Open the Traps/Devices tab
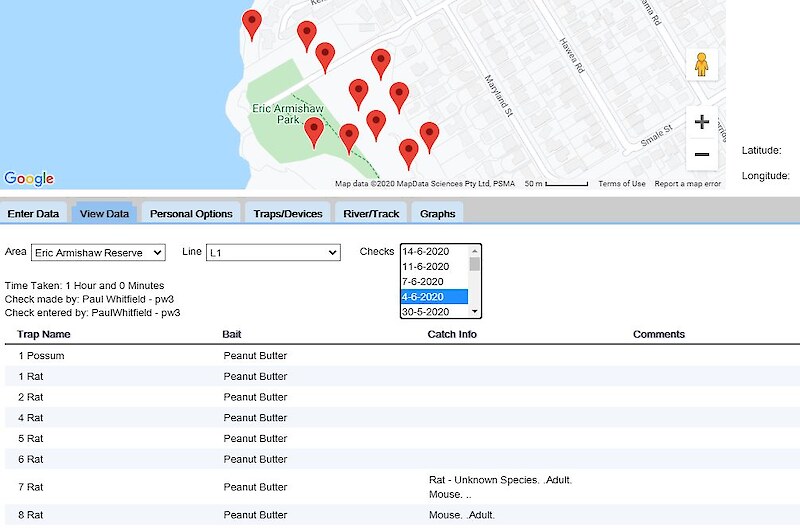800x528 pixels. coord(288,214)
